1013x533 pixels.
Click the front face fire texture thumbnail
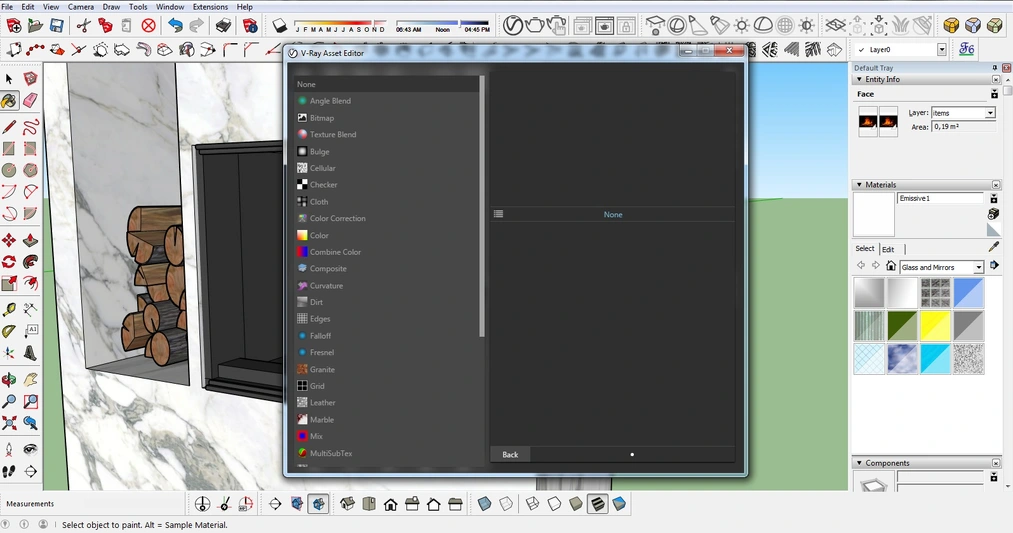pos(868,121)
